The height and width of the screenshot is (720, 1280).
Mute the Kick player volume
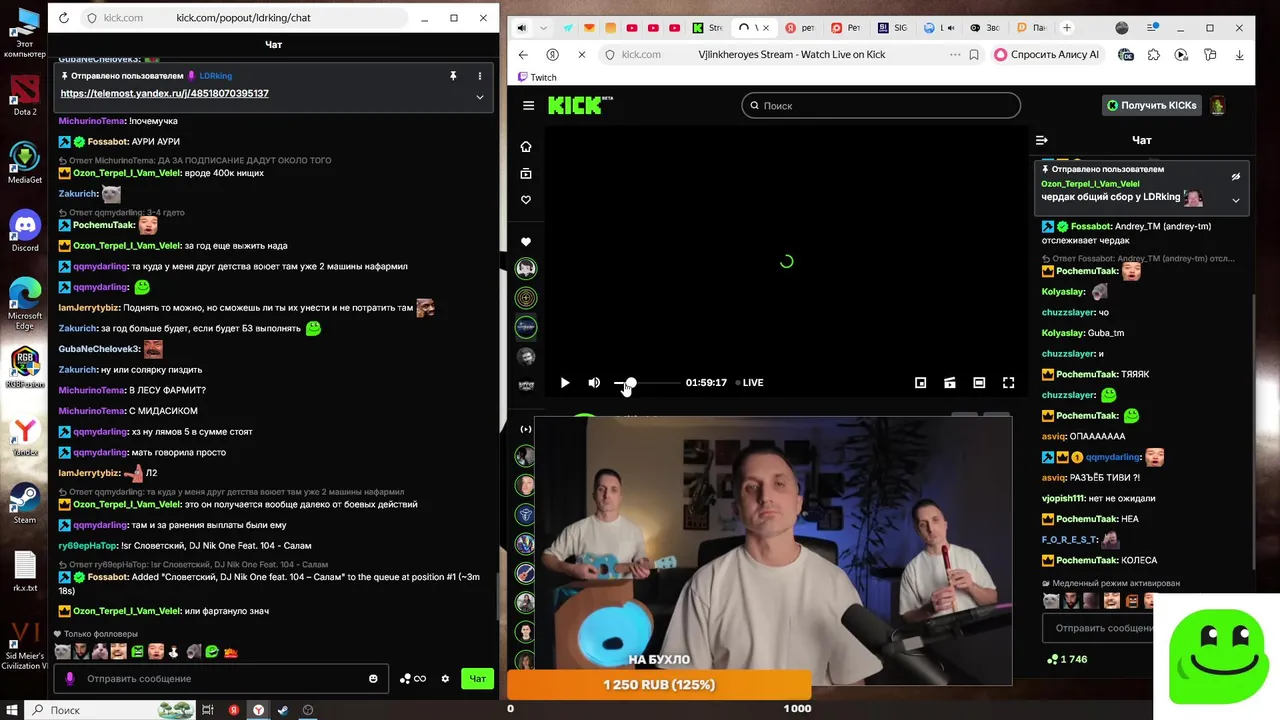coord(594,383)
